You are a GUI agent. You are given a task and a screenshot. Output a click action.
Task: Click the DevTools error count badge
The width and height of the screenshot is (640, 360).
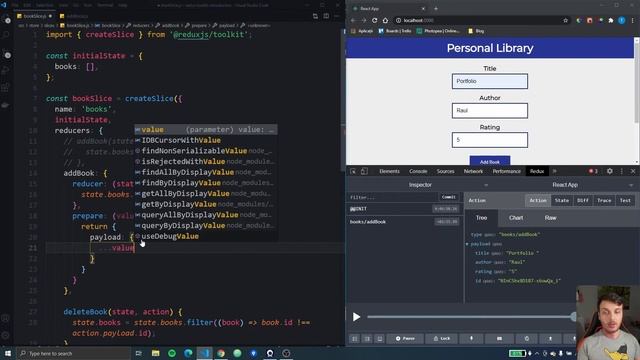pyautogui.click(x=593, y=171)
